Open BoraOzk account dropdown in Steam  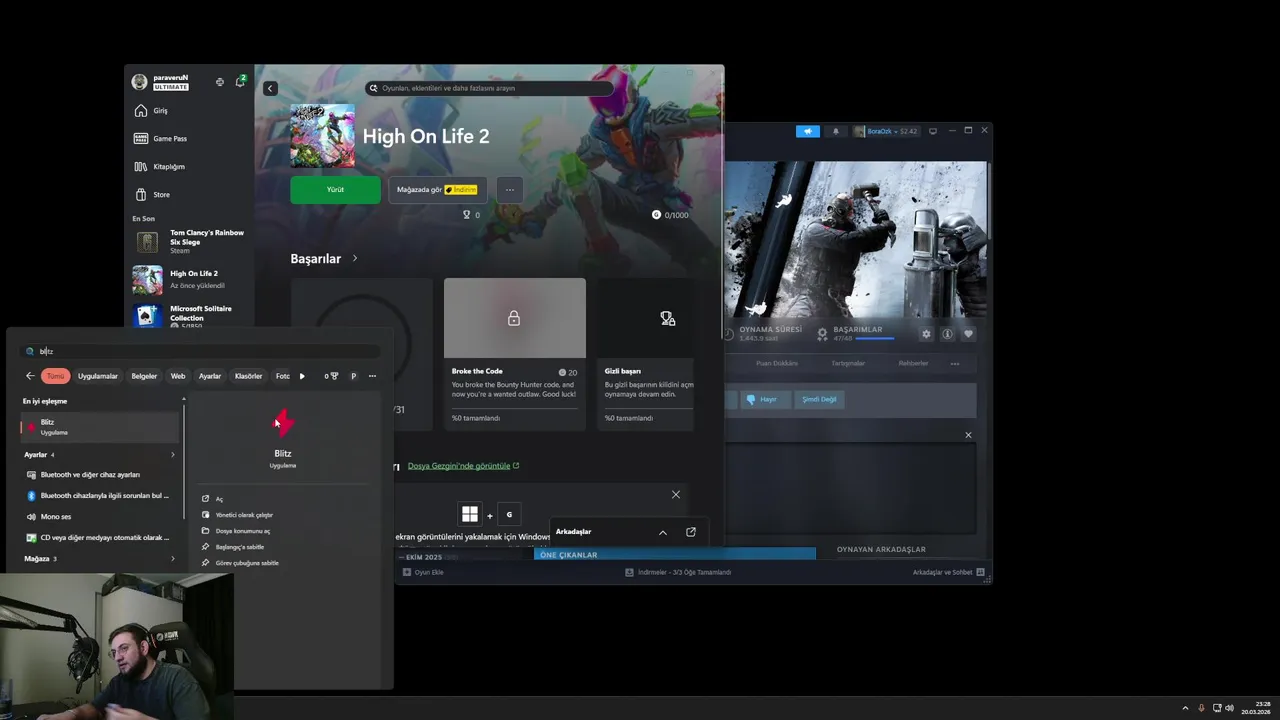tap(885, 131)
